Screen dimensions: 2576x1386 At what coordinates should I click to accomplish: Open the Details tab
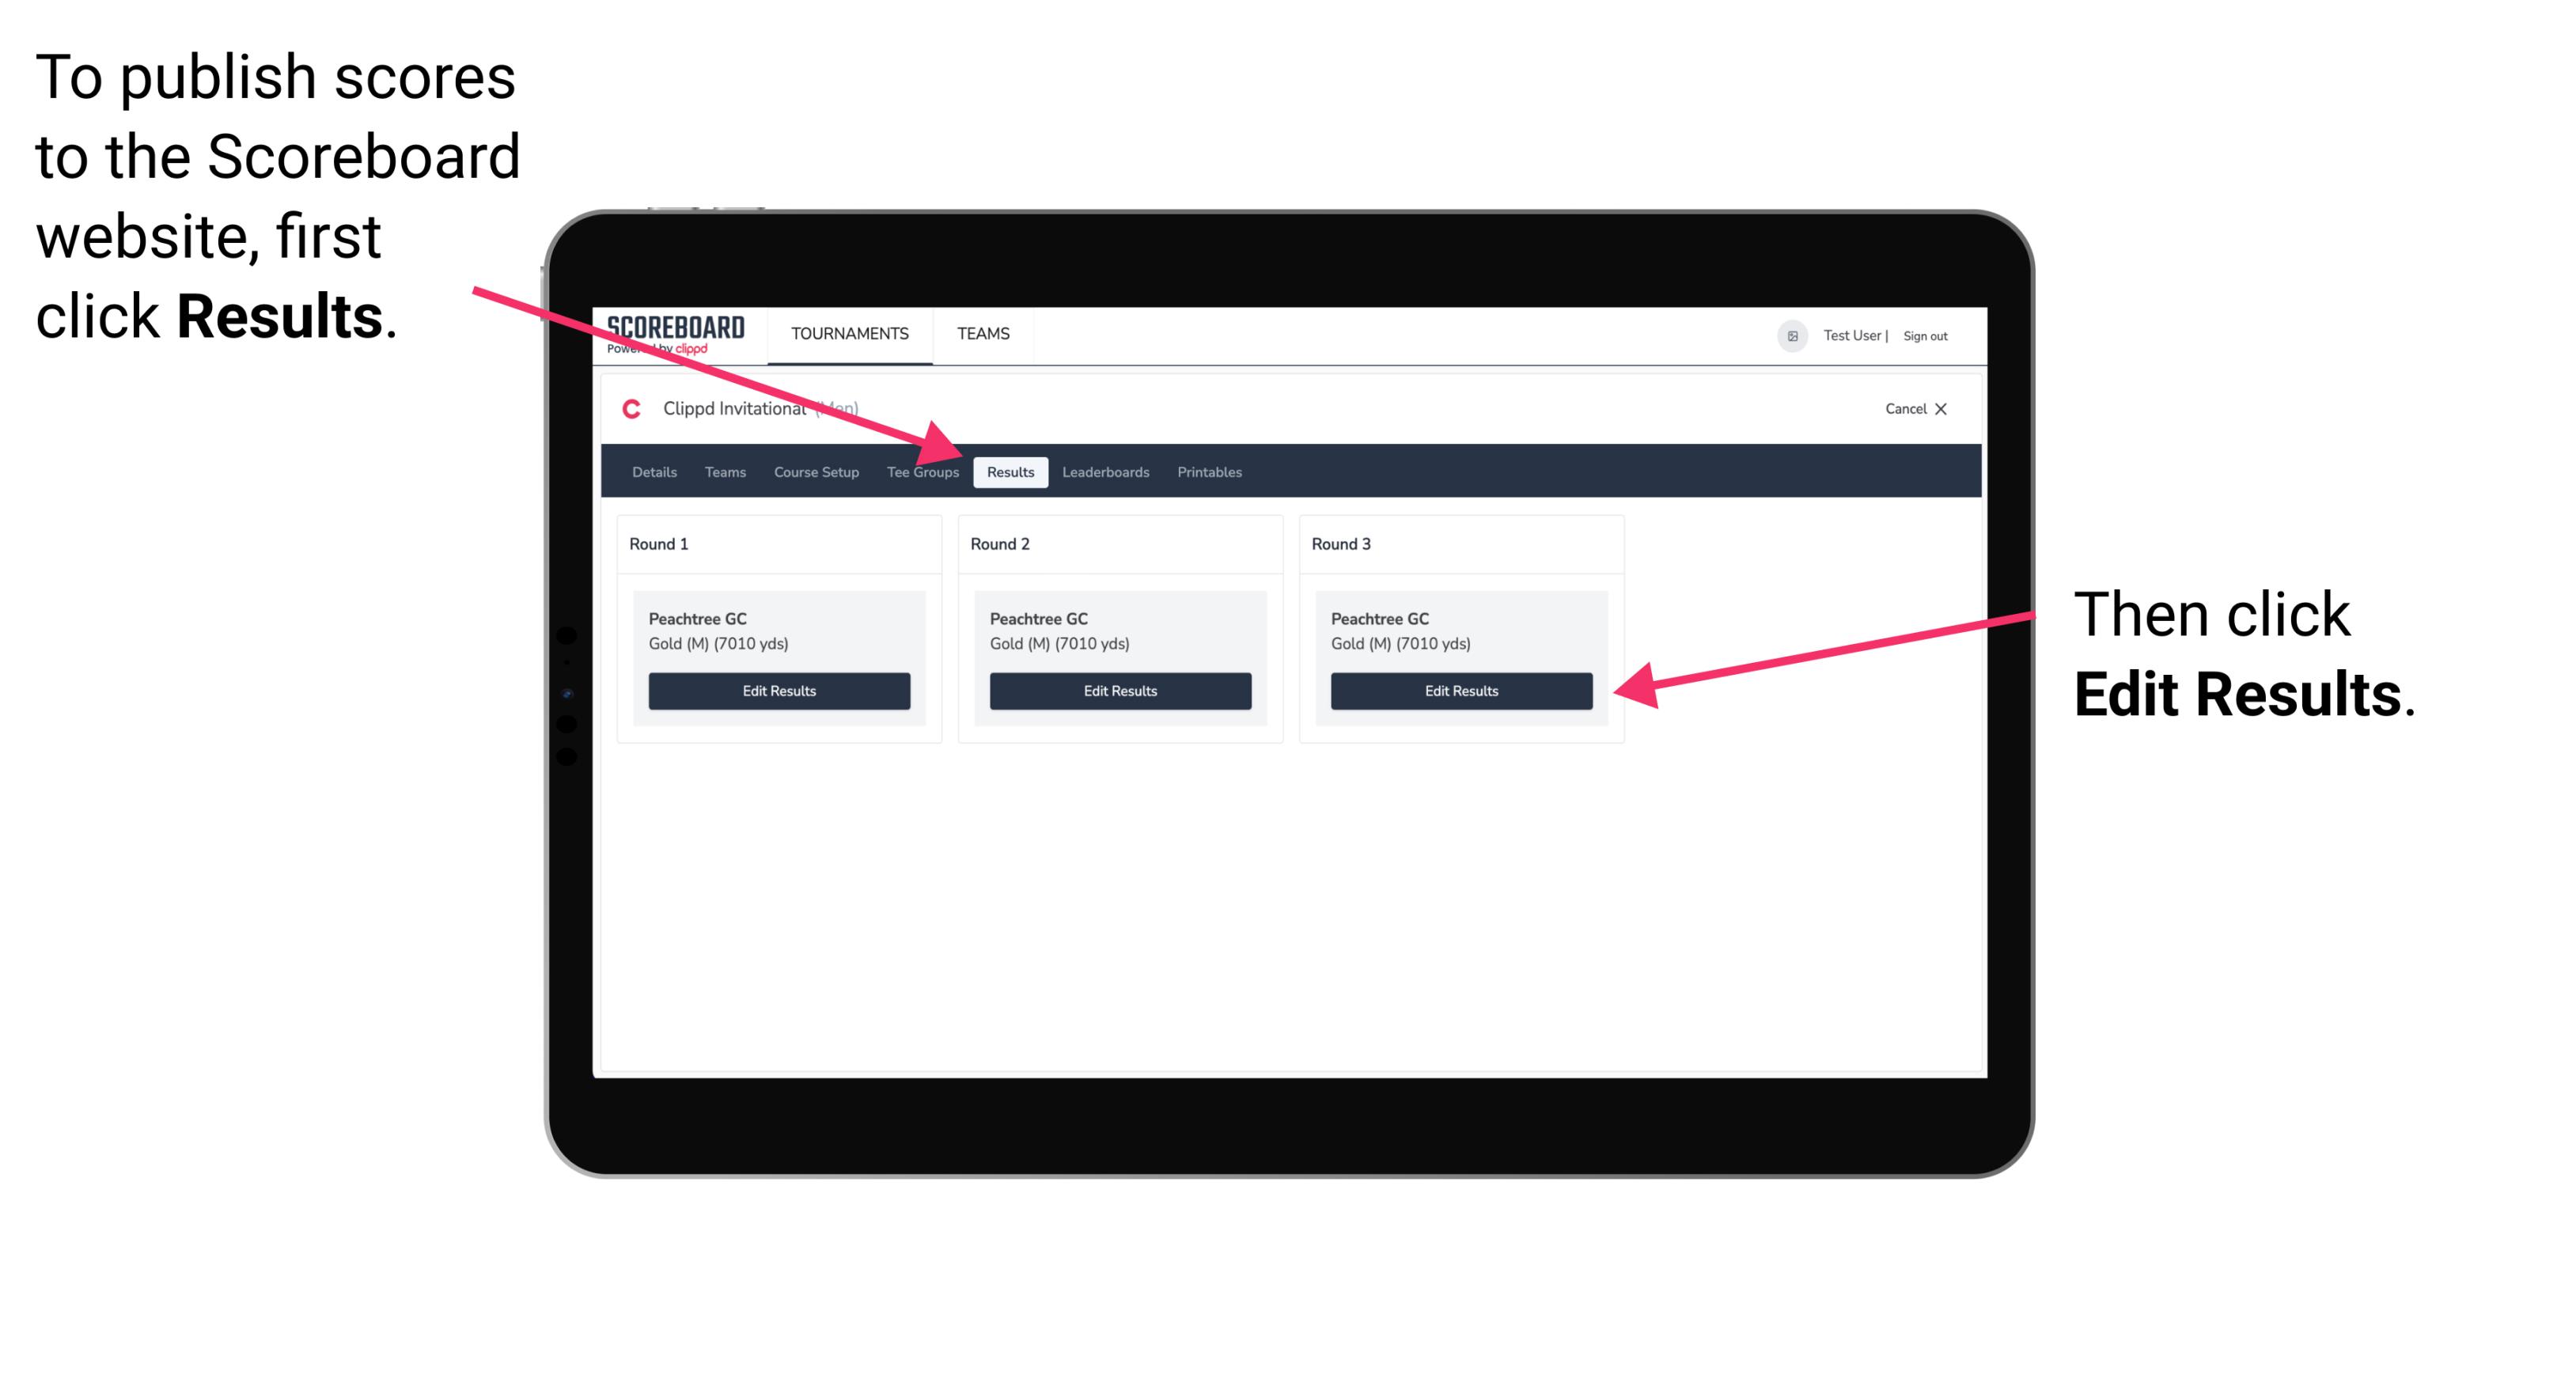tap(653, 473)
